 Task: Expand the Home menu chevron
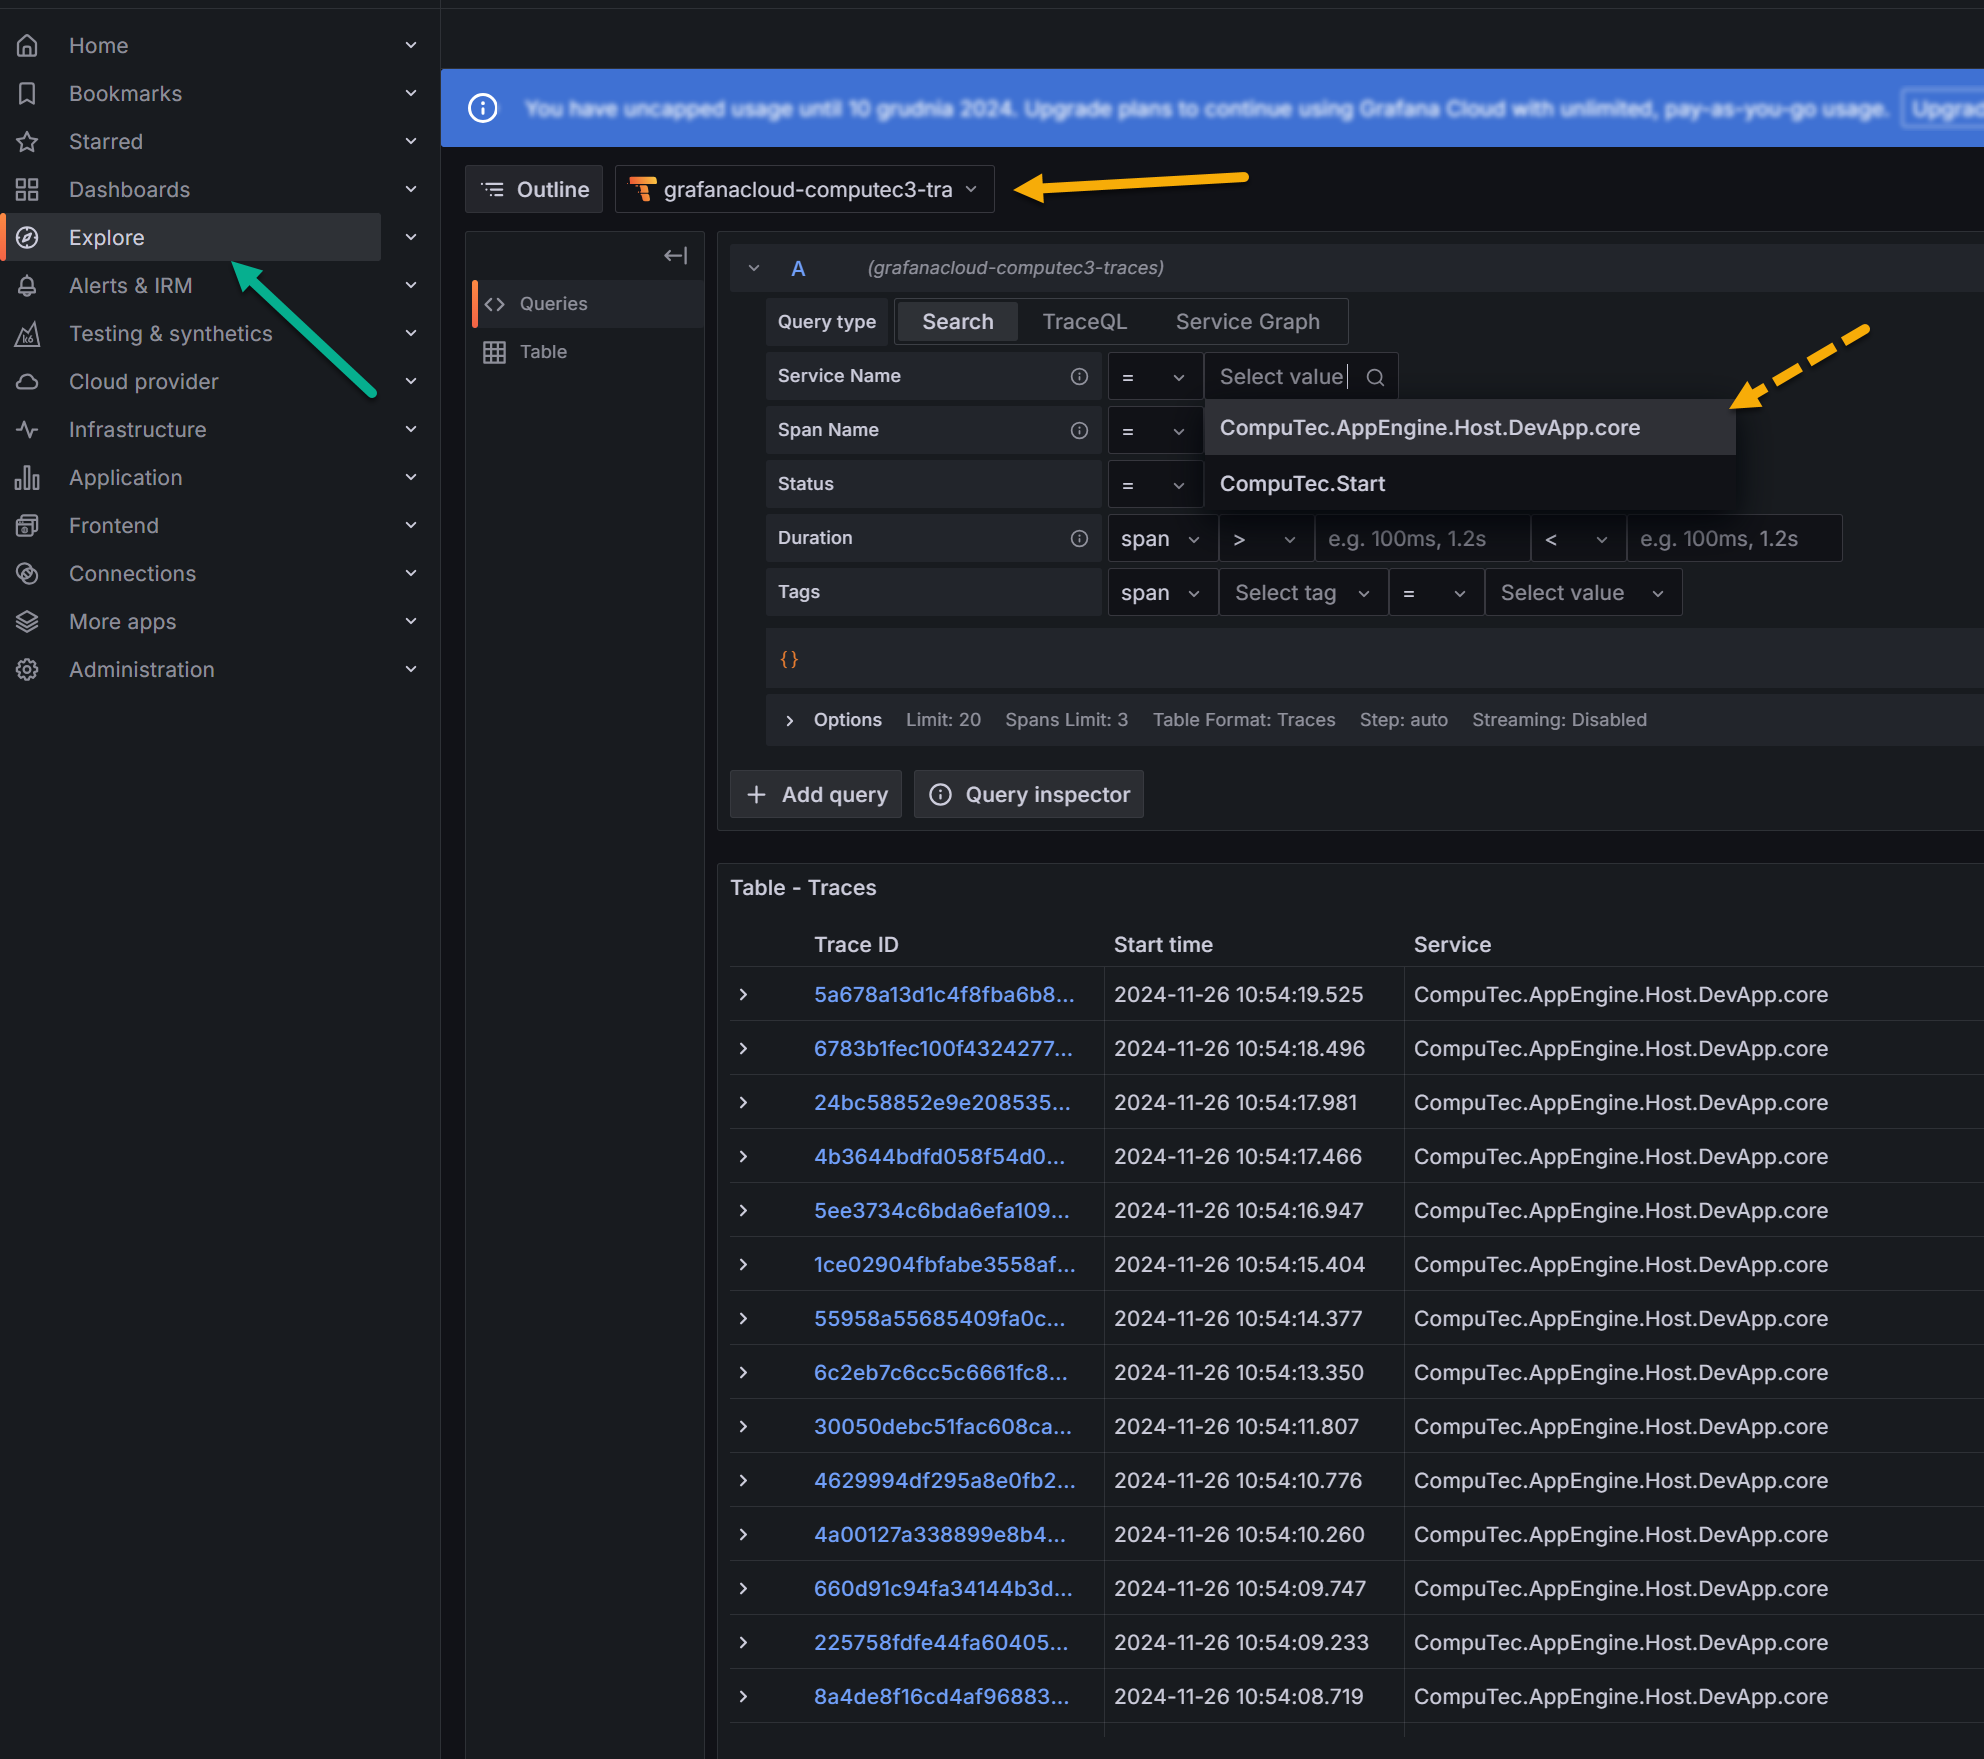(411, 45)
